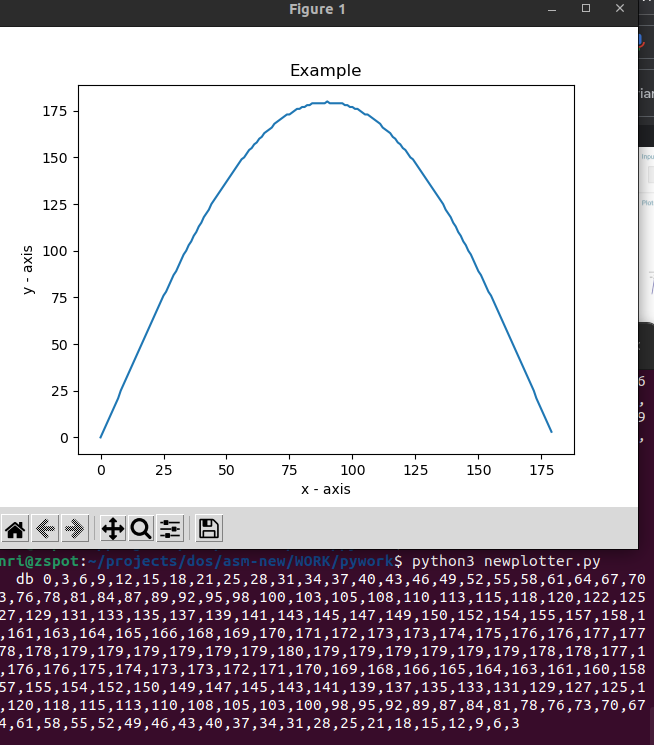Image resolution: width=654 pixels, height=745 pixels.
Task: Click the zspot hostname in terminal prompt
Action: (57, 561)
